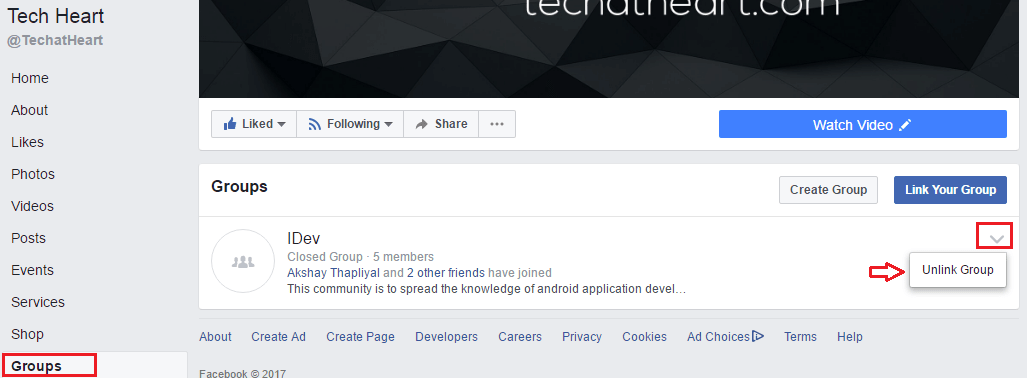
Task: Open the Services sidebar item
Action: 38,303
